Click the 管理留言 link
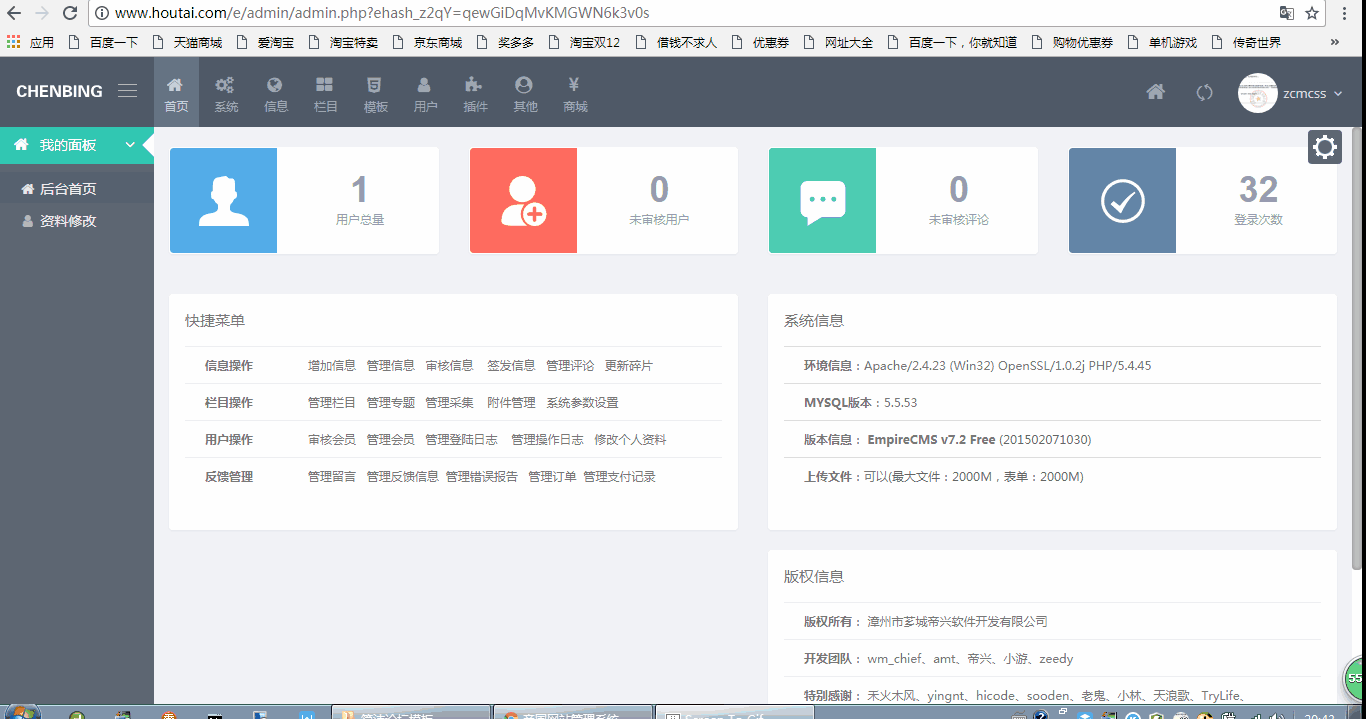The width and height of the screenshot is (1366, 719). 332,477
